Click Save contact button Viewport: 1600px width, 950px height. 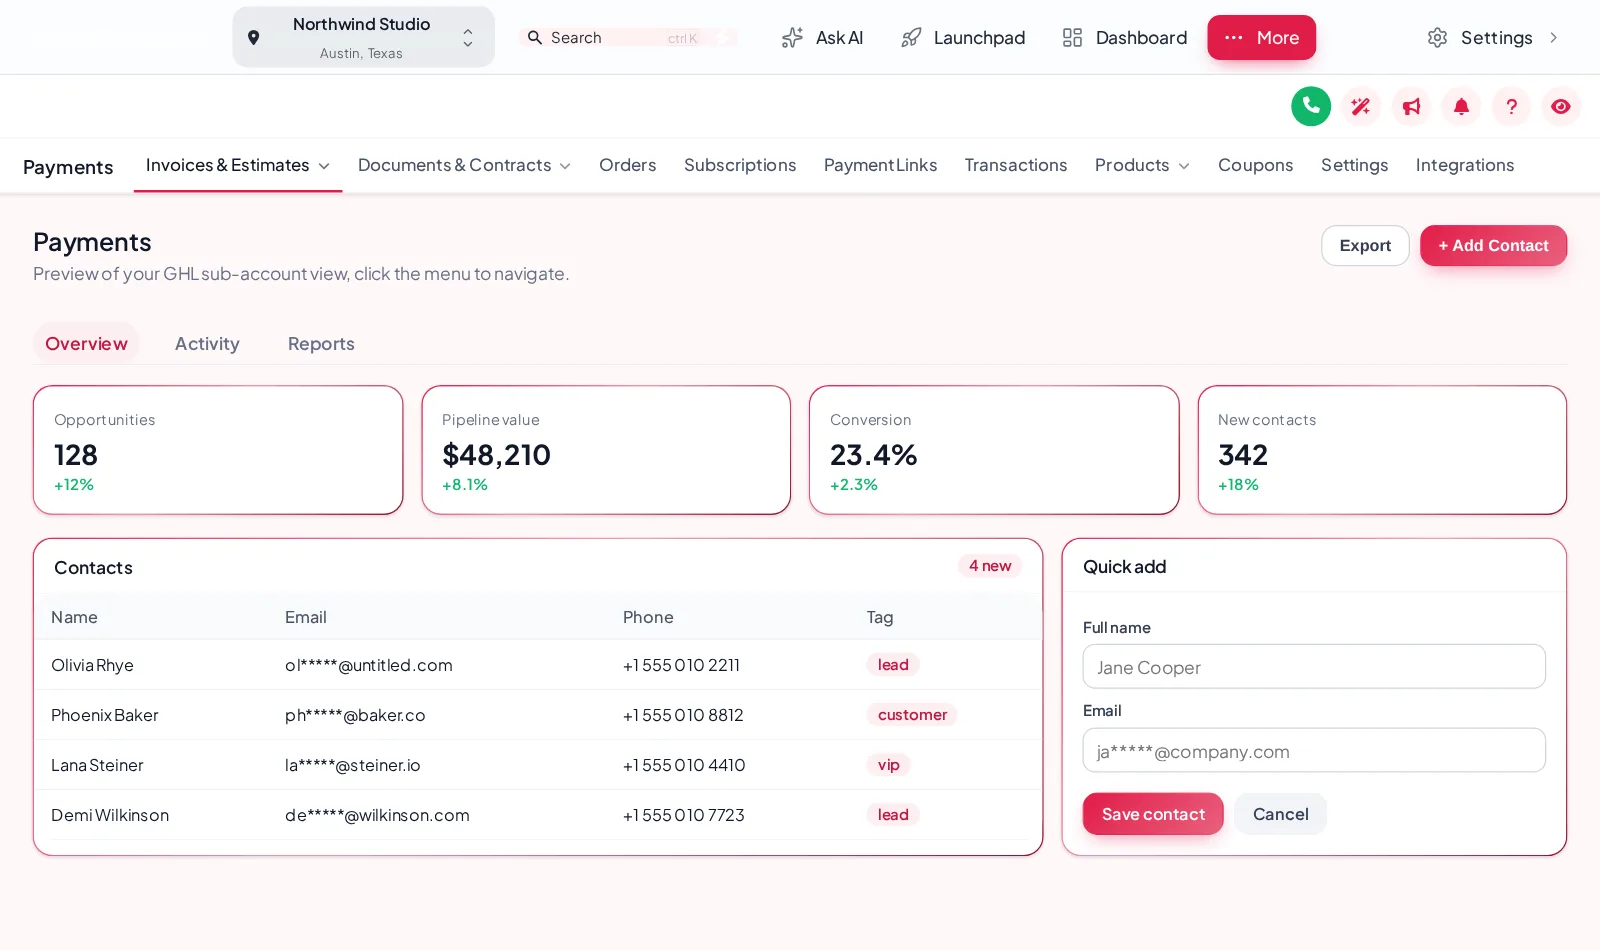point(1153,814)
